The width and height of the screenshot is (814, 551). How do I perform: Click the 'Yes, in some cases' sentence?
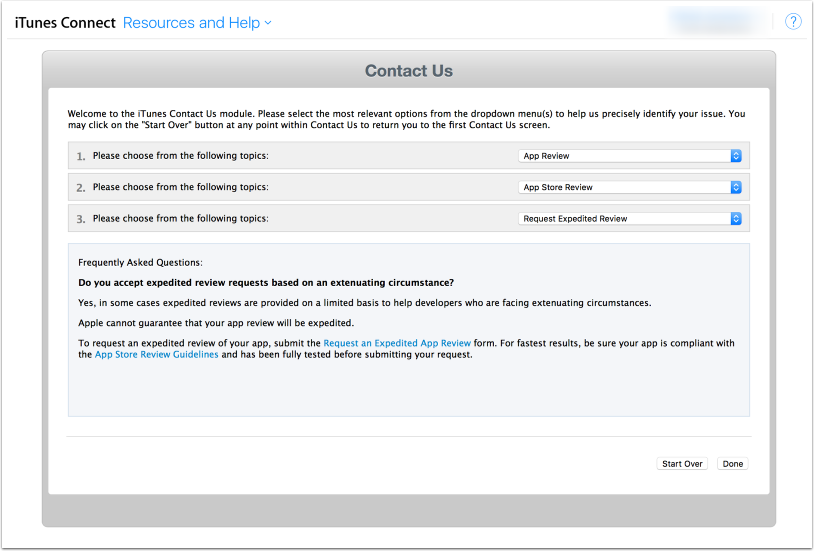point(364,303)
